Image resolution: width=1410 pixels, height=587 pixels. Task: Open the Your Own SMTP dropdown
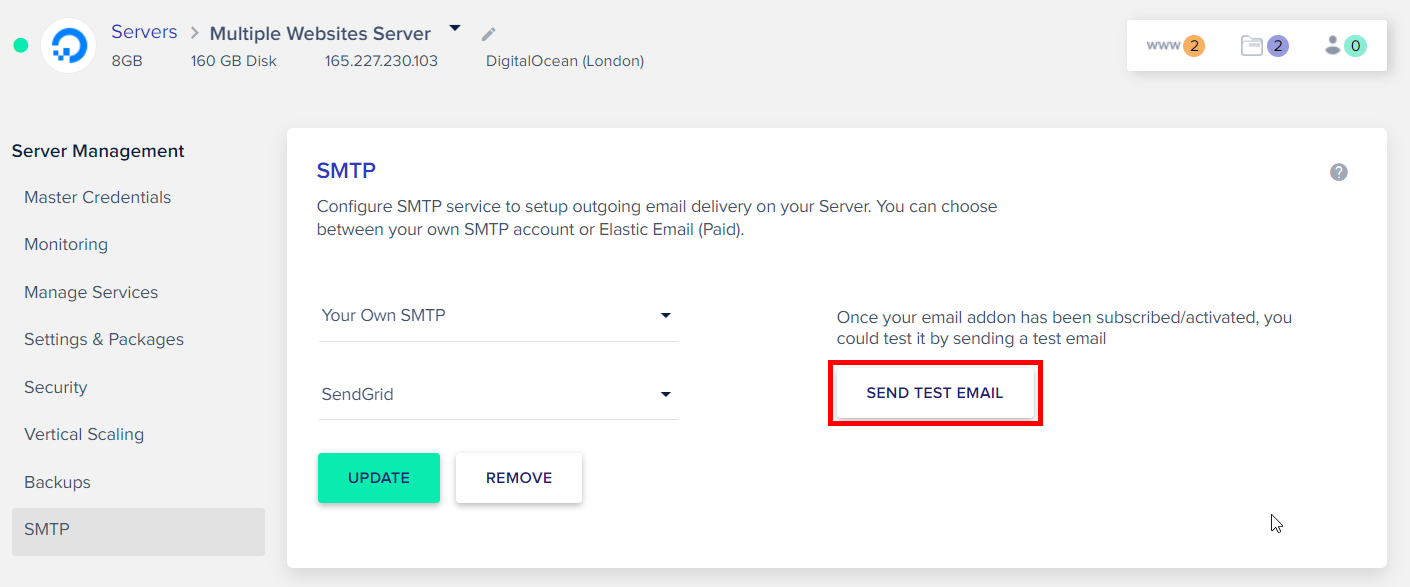point(497,315)
